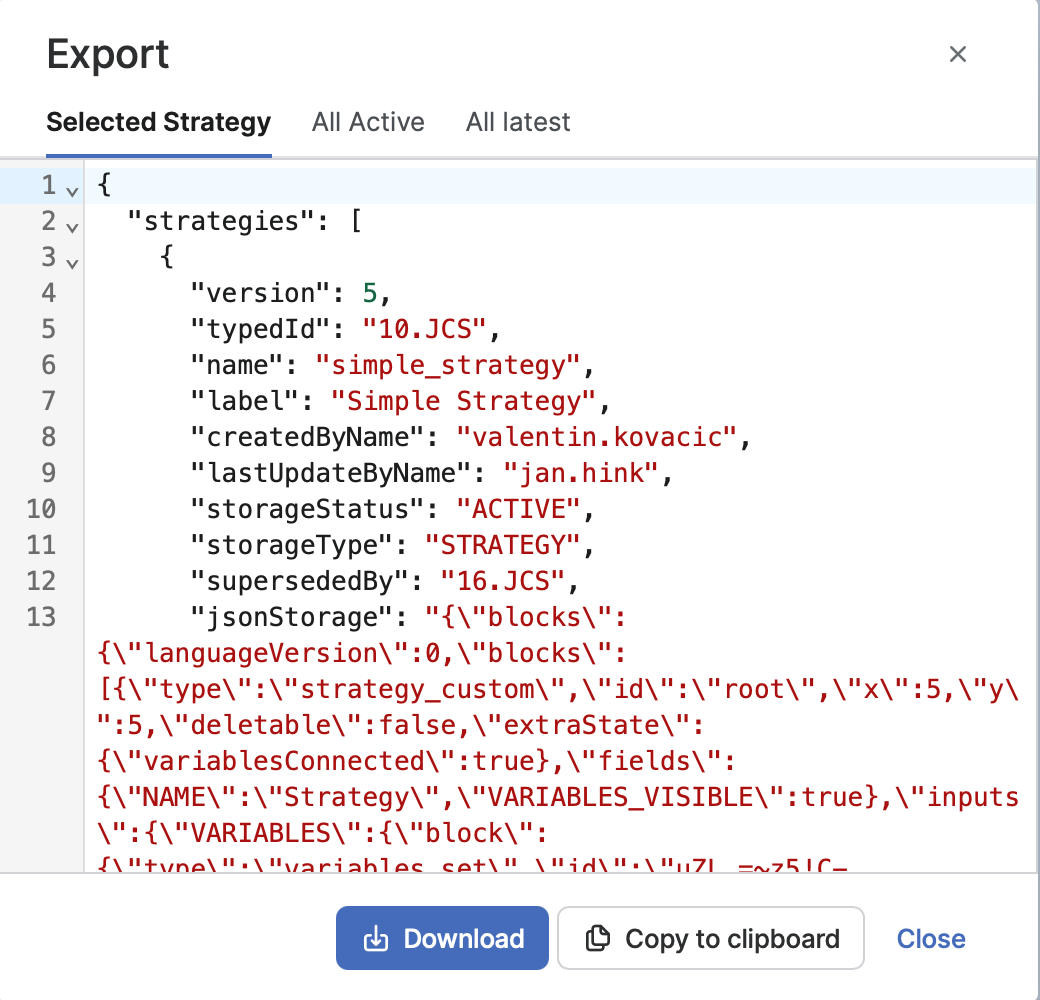Screen dimensions: 1040x1000
Task: Place cursor on the "10.JCS" typedId value
Action: 423,329
